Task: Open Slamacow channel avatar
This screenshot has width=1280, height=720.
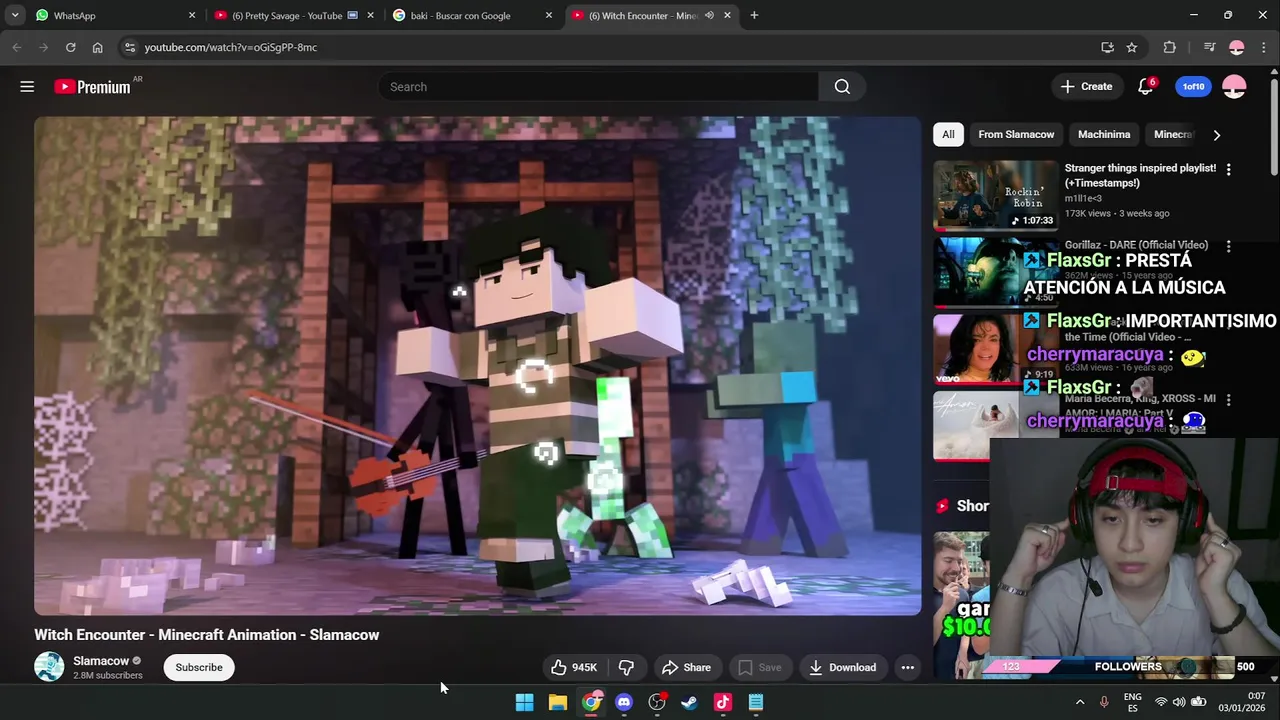Action: [49, 667]
